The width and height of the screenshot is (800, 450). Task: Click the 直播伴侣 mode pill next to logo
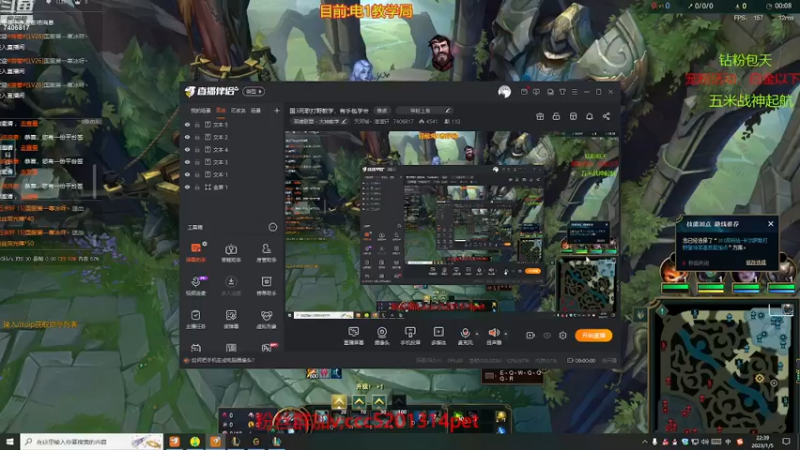tap(254, 91)
